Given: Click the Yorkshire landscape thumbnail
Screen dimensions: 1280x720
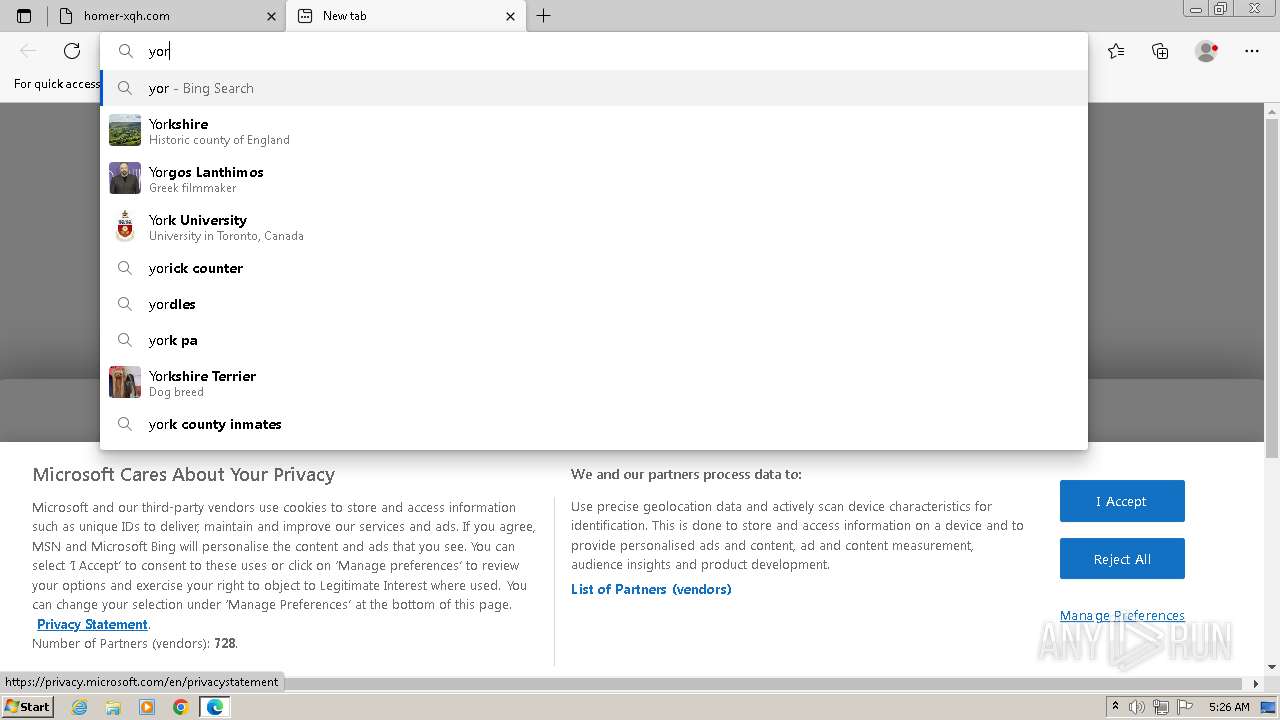Looking at the screenshot, I should click(125, 130).
